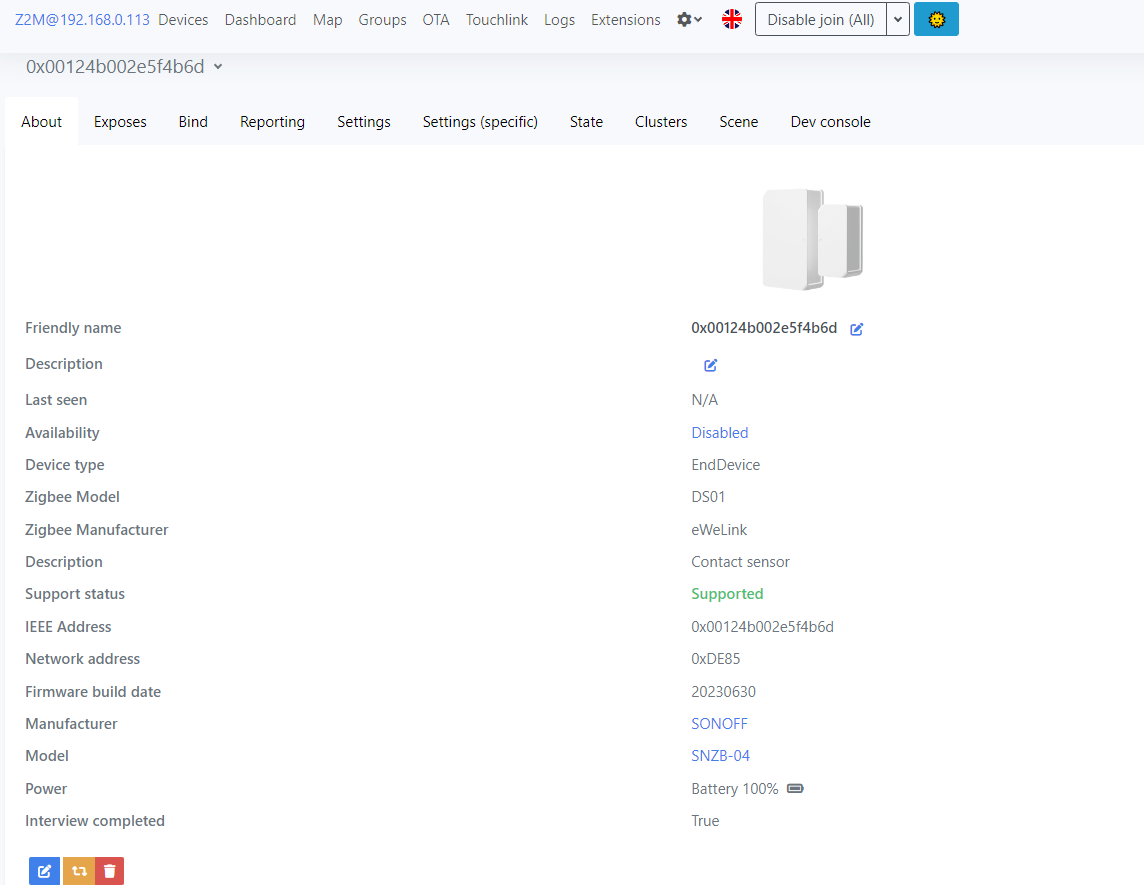The height and width of the screenshot is (885, 1144).
Task: Switch to the Bind tab
Action: (193, 122)
